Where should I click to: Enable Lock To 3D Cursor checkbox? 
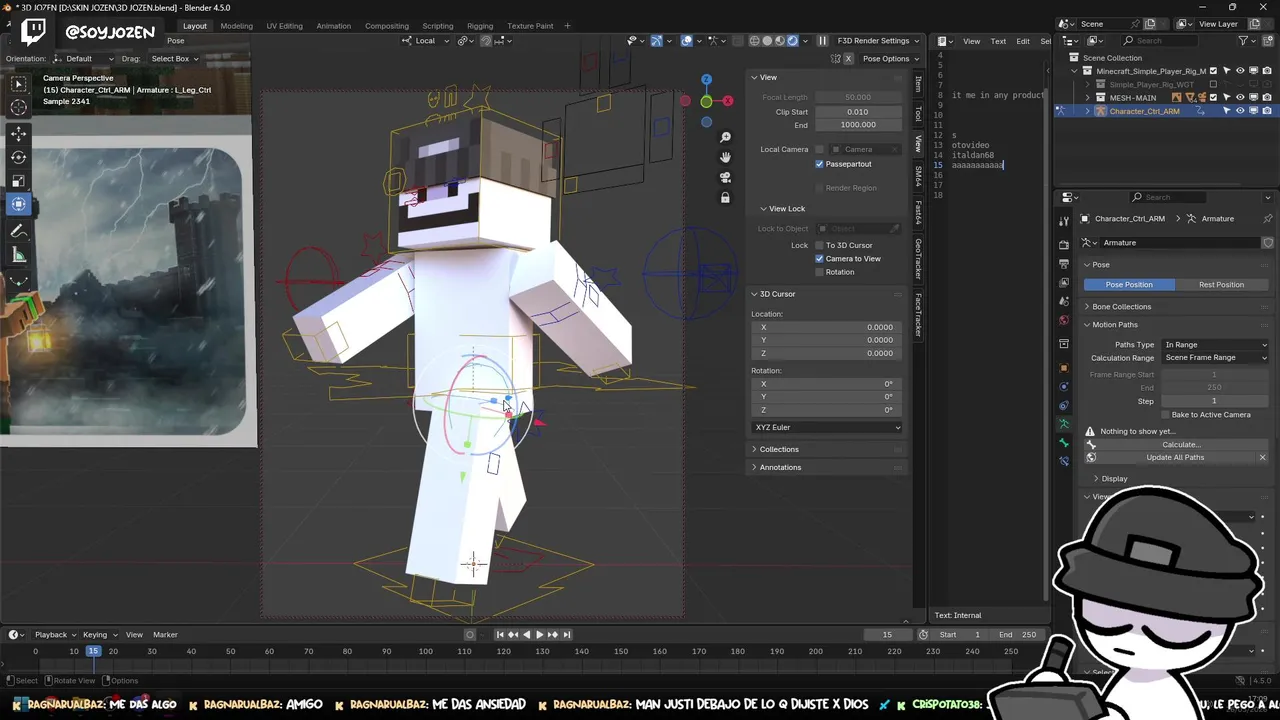819,245
